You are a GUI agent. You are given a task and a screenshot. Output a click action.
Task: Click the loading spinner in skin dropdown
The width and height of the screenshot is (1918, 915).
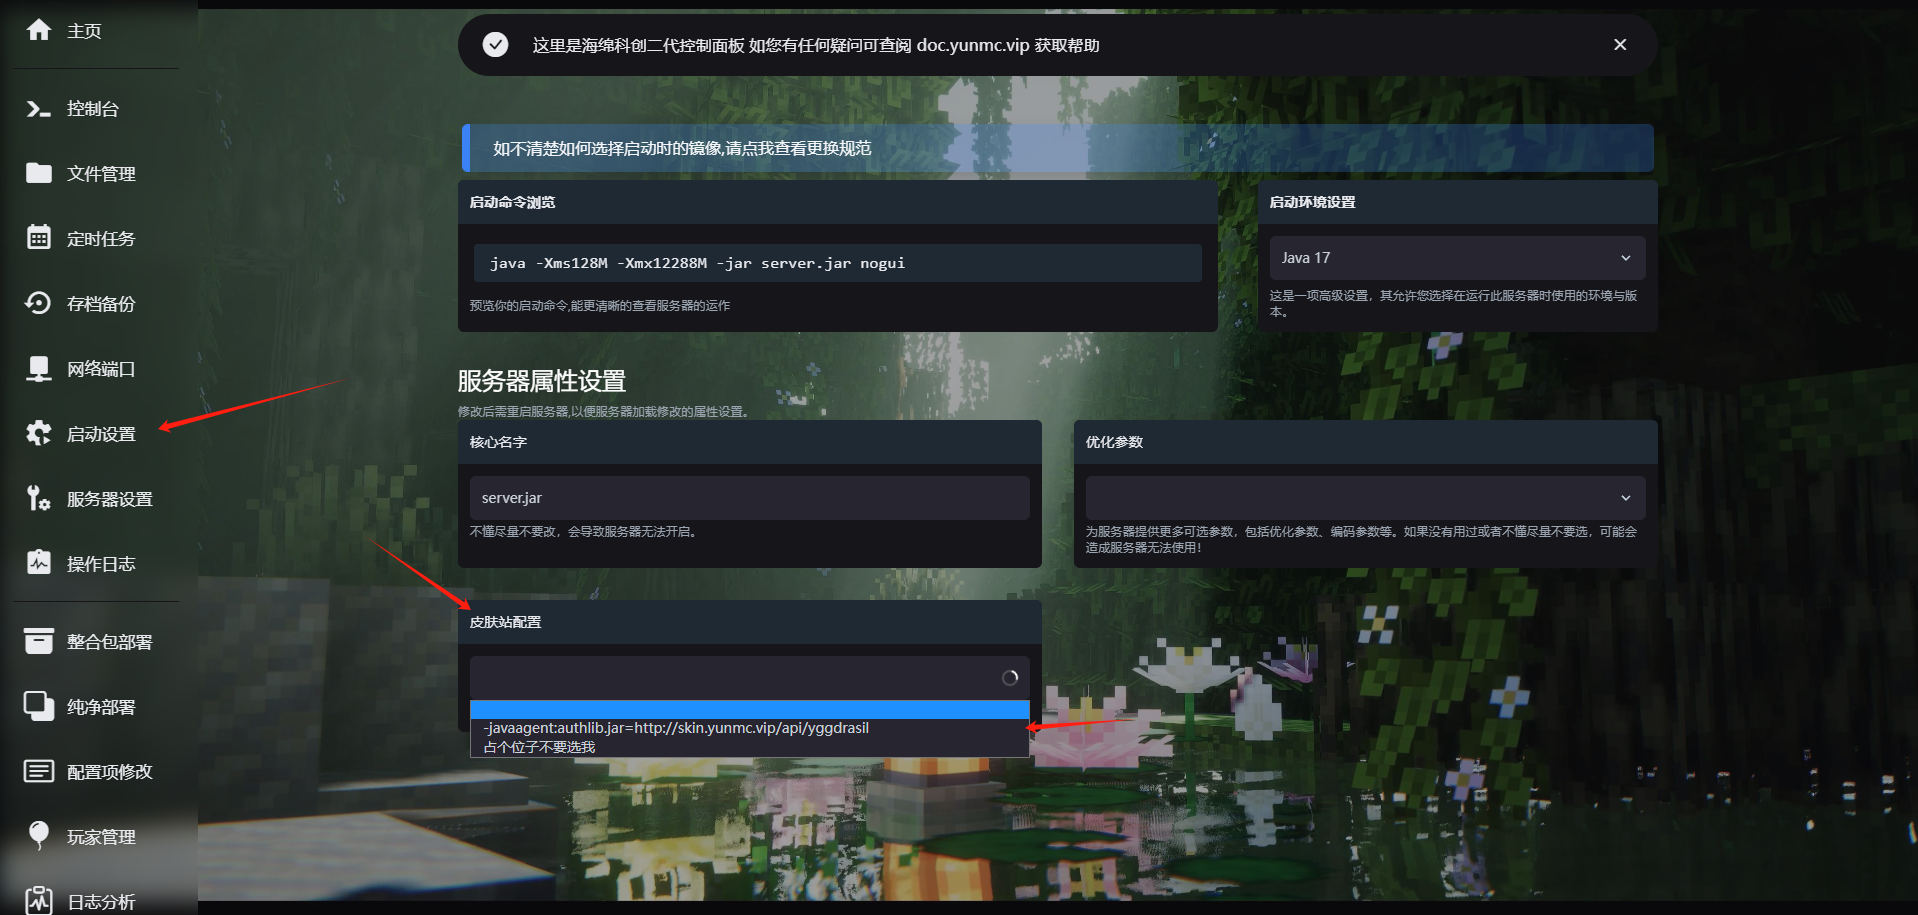pos(1010,678)
